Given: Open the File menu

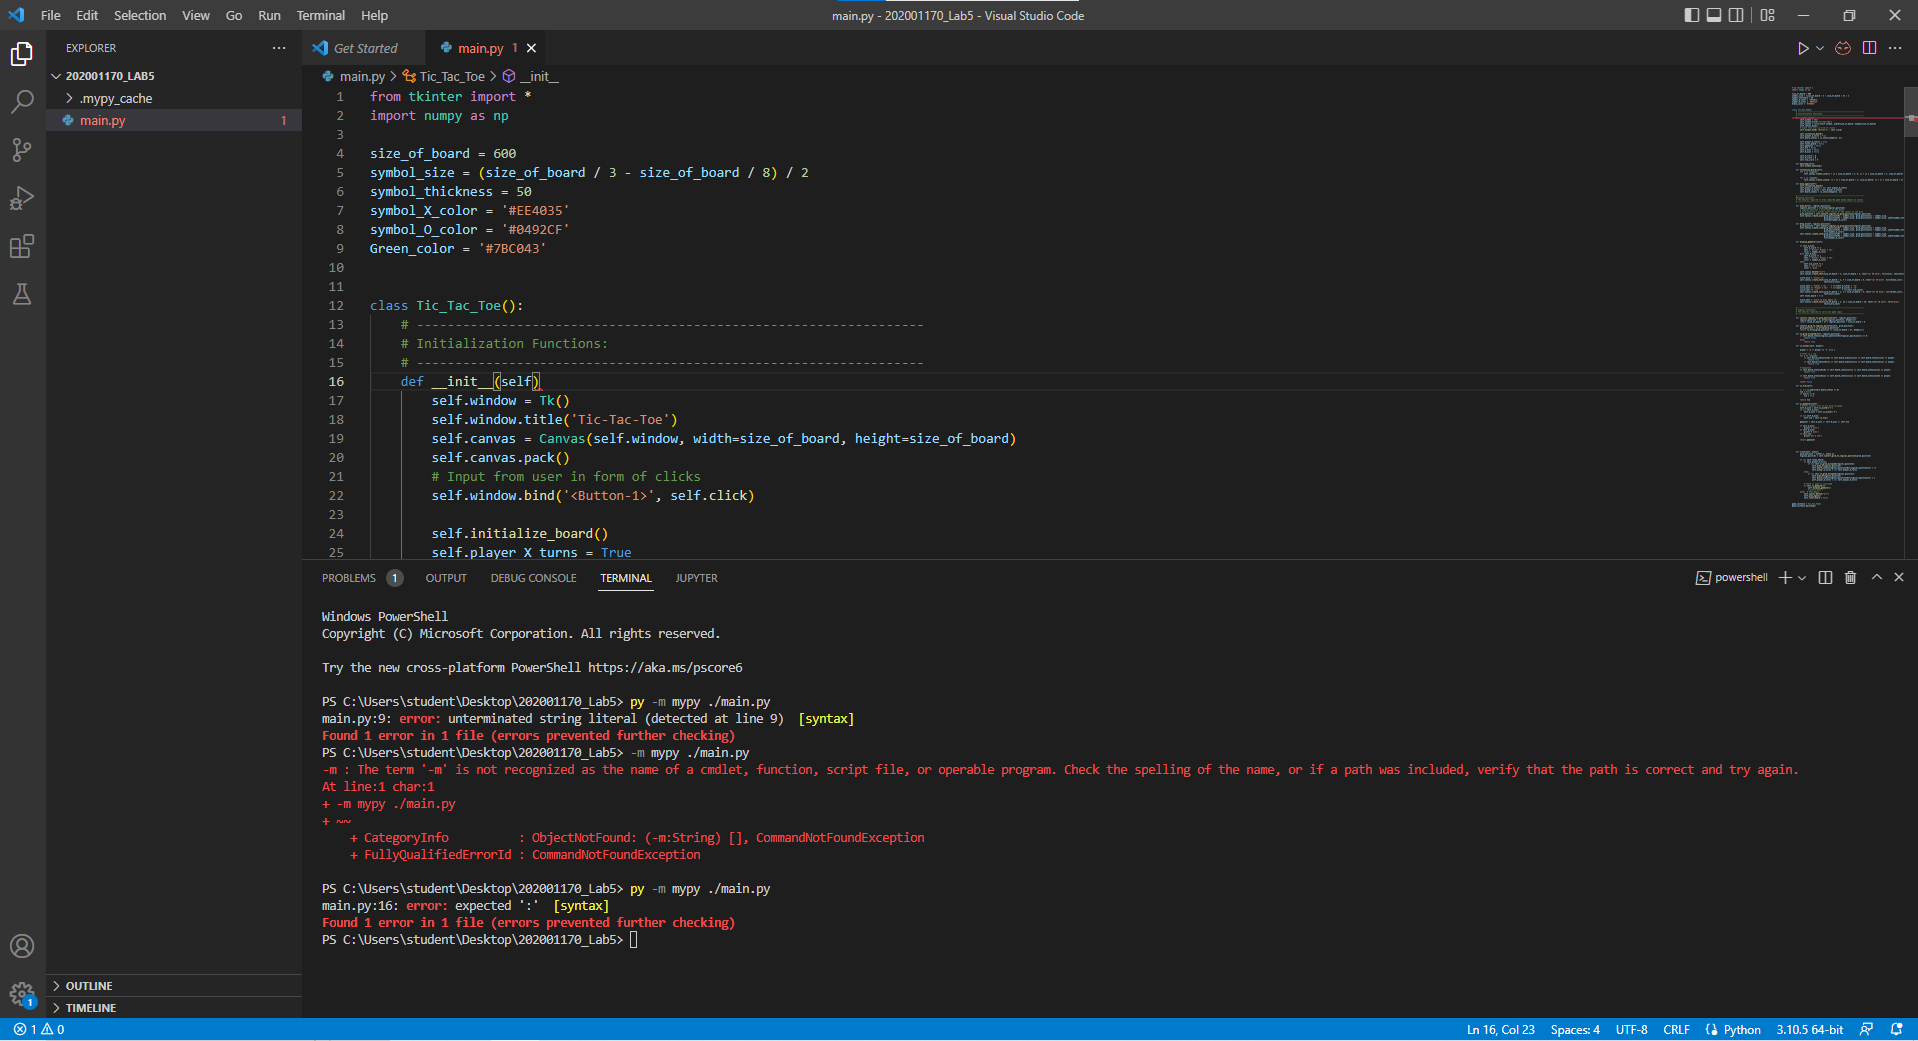Looking at the screenshot, I should coord(50,15).
